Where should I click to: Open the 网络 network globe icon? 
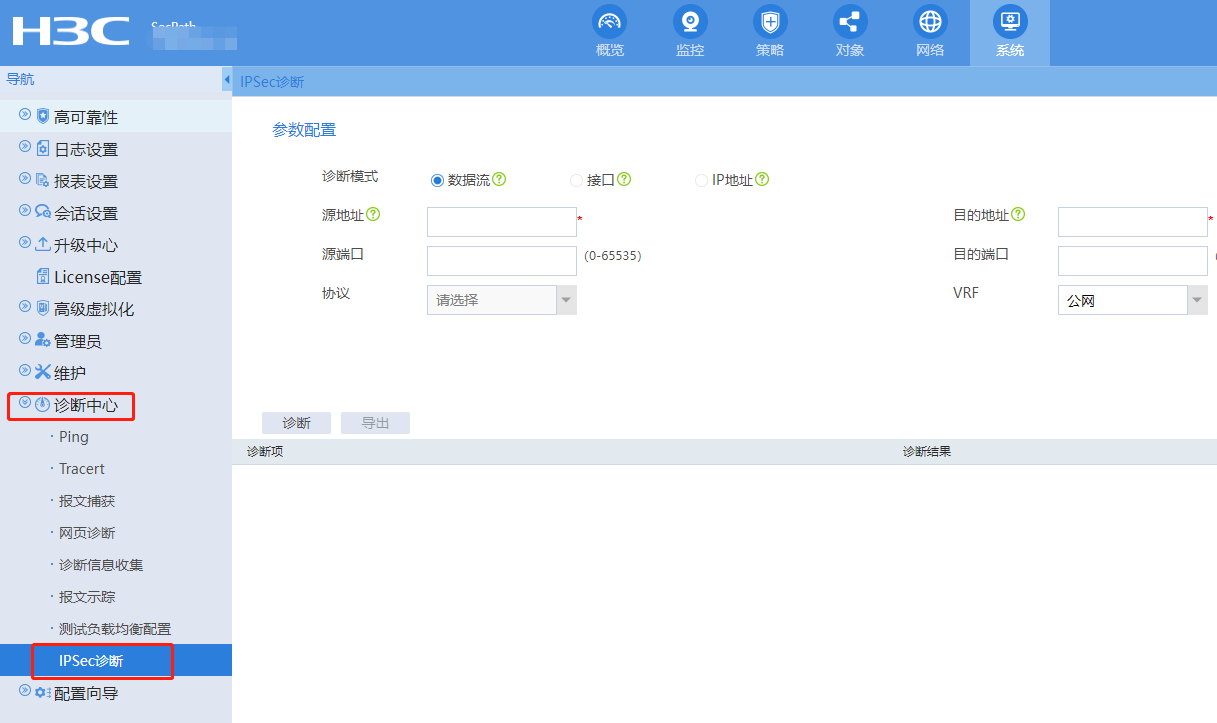930,22
